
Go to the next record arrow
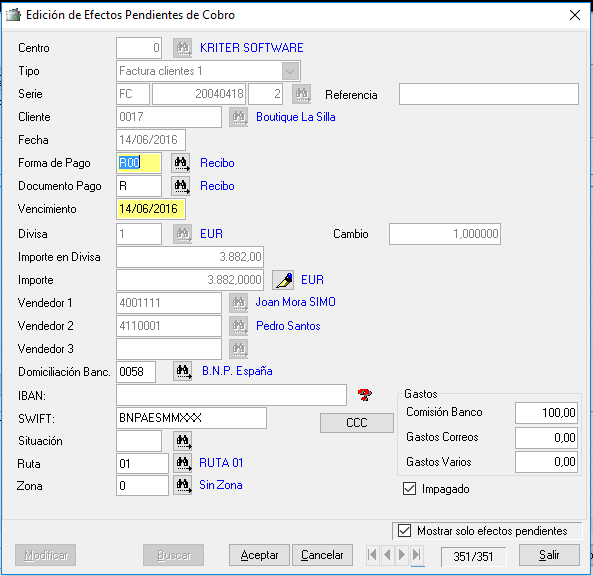click(x=402, y=555)
